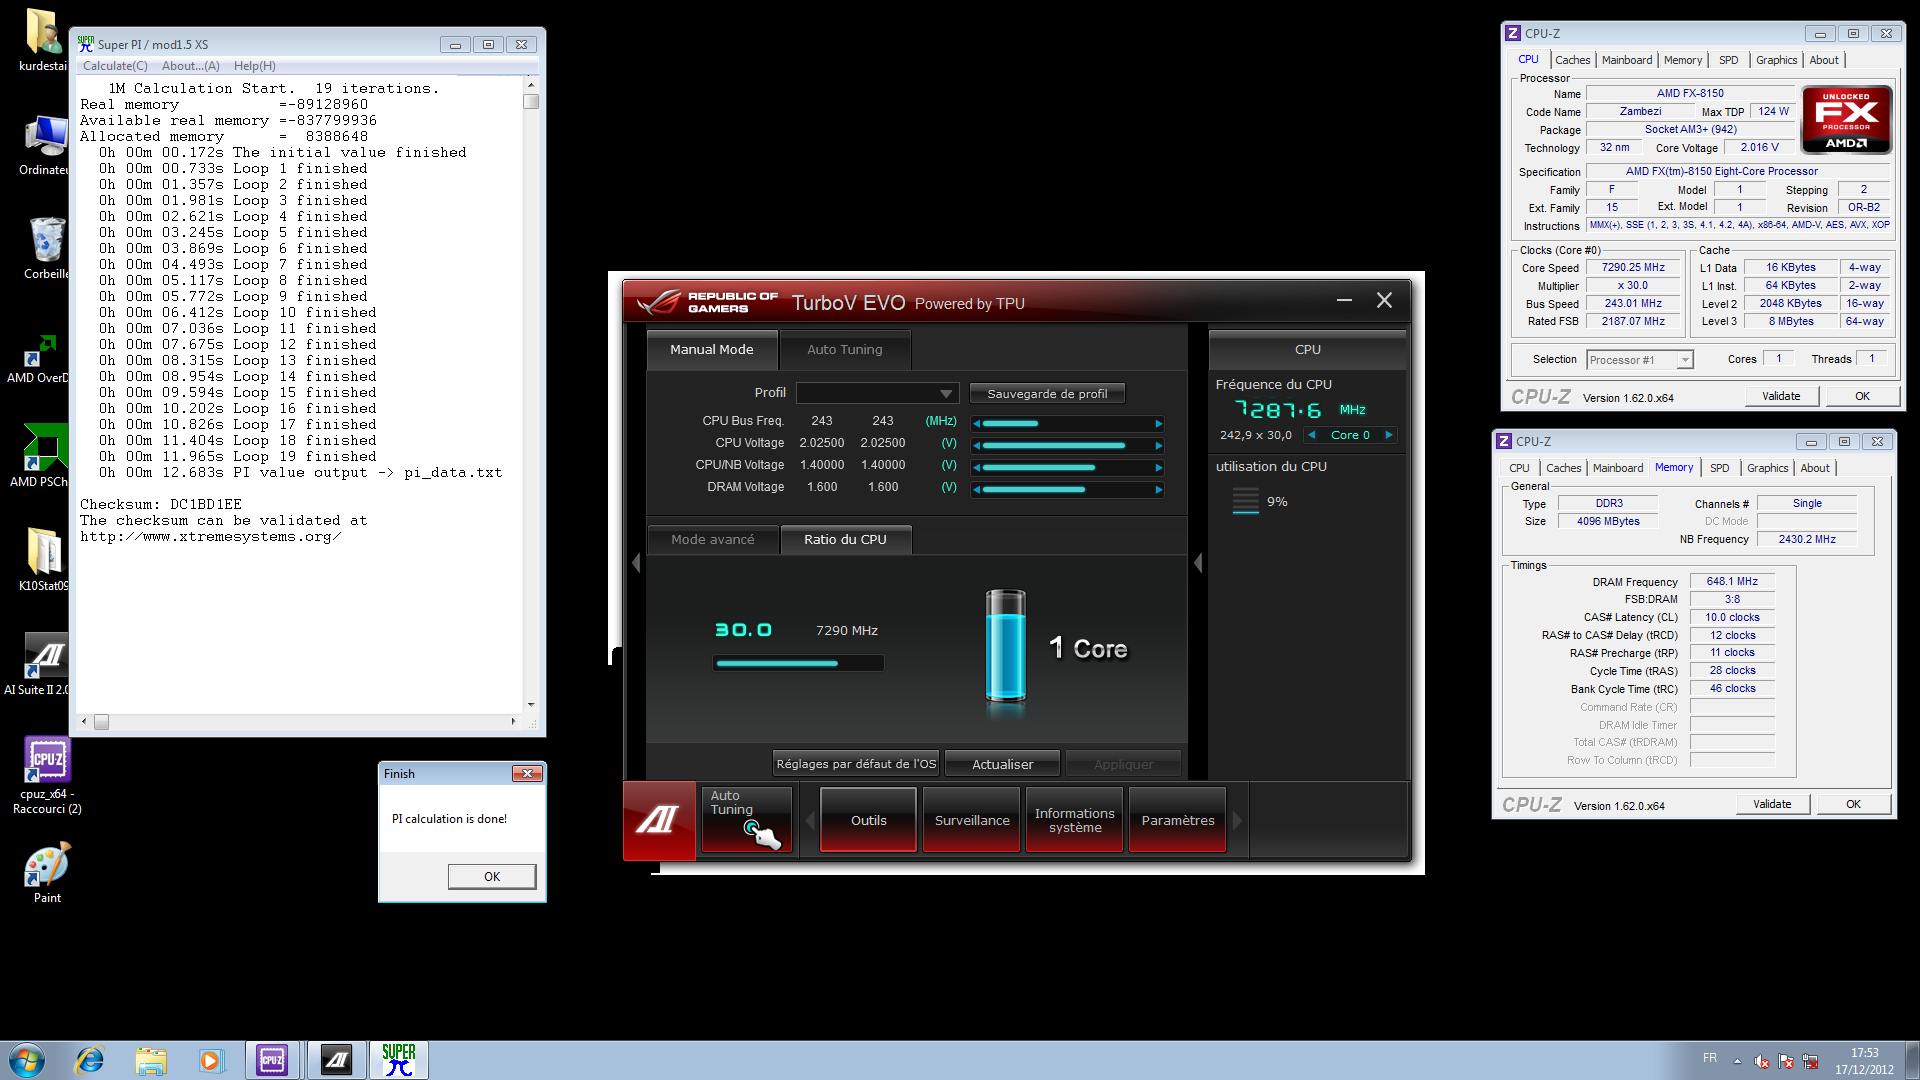
Task: Open the Auto Tuning panel button with the hand icon
Action: (x=747, y=820)
